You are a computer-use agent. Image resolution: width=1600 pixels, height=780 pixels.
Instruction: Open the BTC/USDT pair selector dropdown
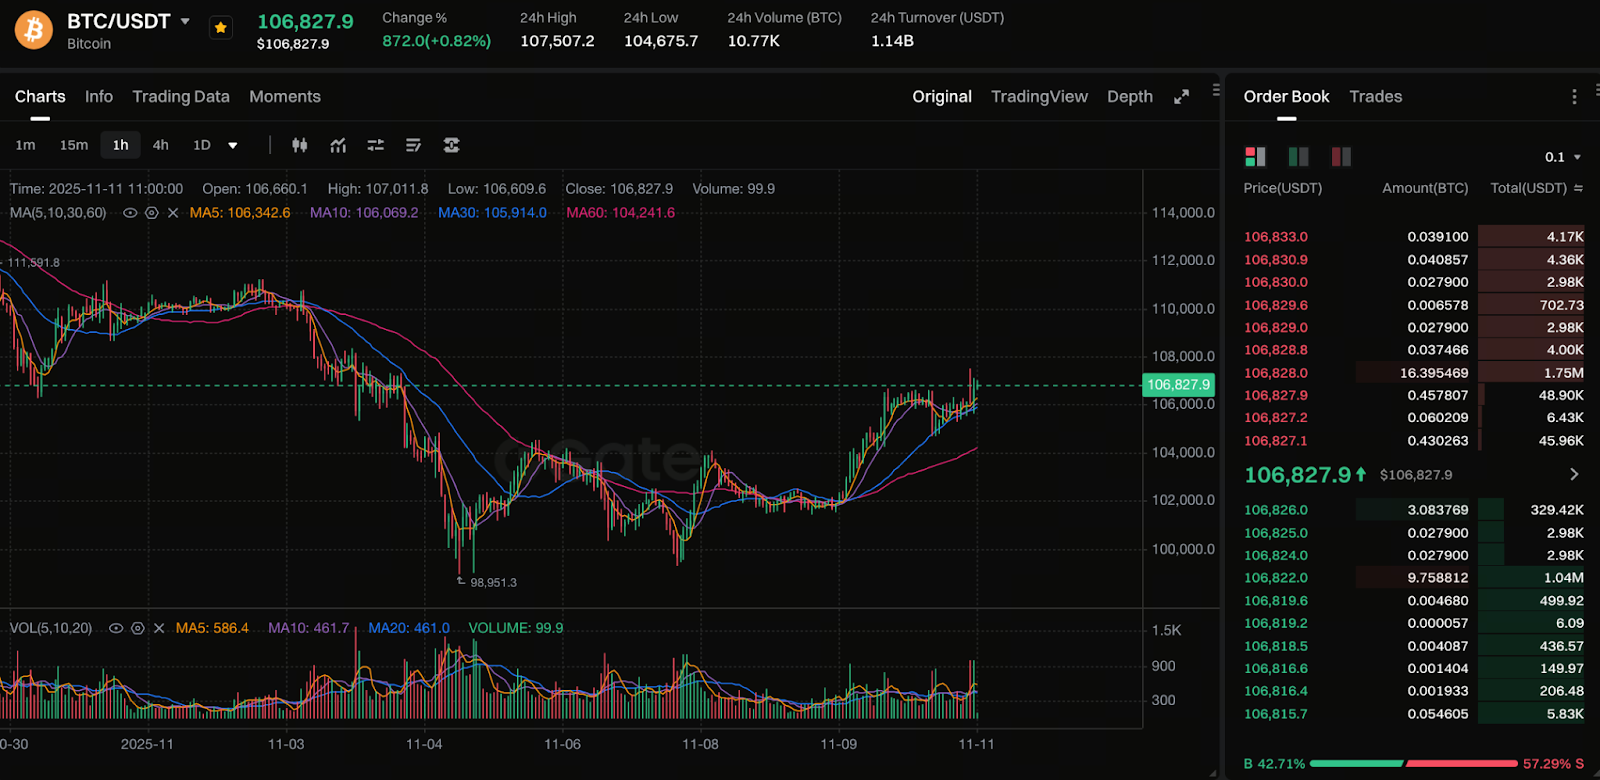coord(185,21)
